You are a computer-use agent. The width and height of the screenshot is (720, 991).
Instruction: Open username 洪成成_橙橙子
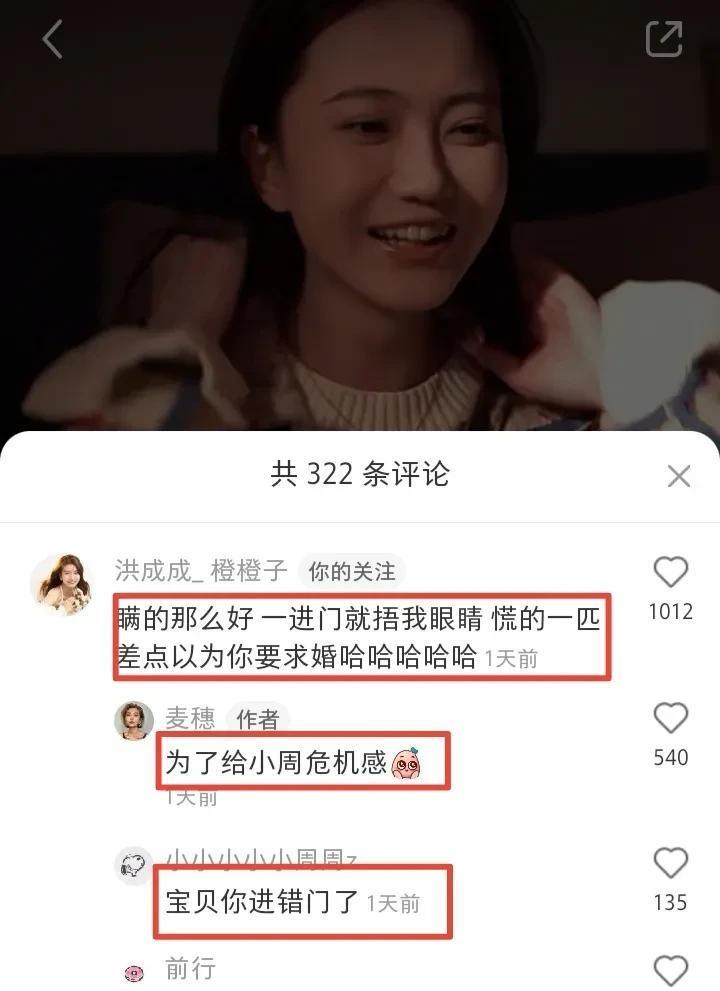coord(201,571)
